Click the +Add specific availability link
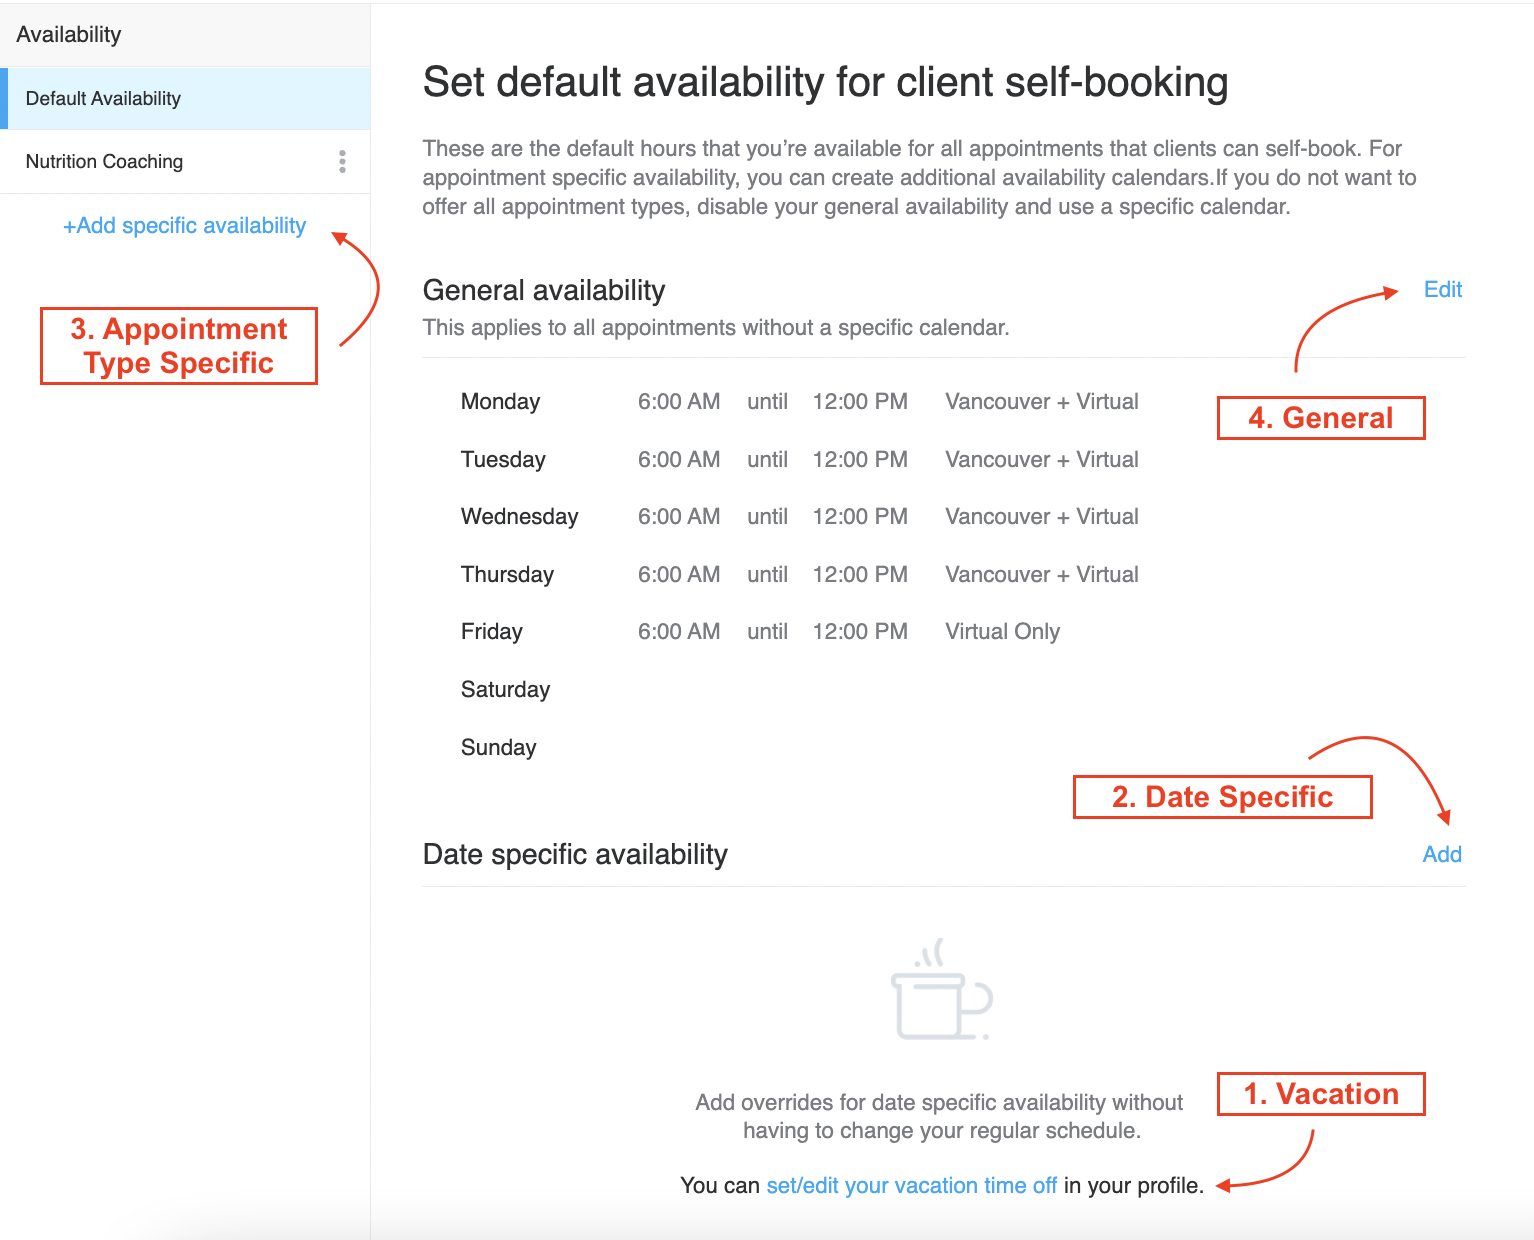 coord(184,226)
